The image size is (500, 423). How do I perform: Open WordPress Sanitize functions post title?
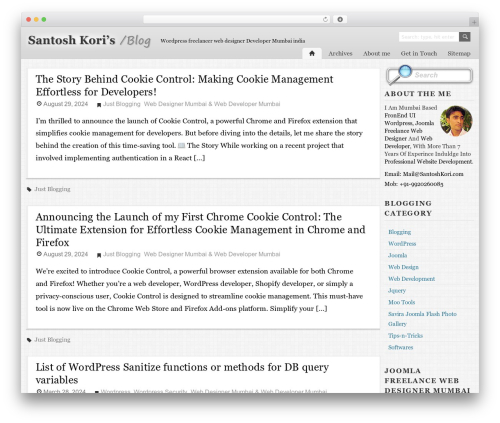182,373
